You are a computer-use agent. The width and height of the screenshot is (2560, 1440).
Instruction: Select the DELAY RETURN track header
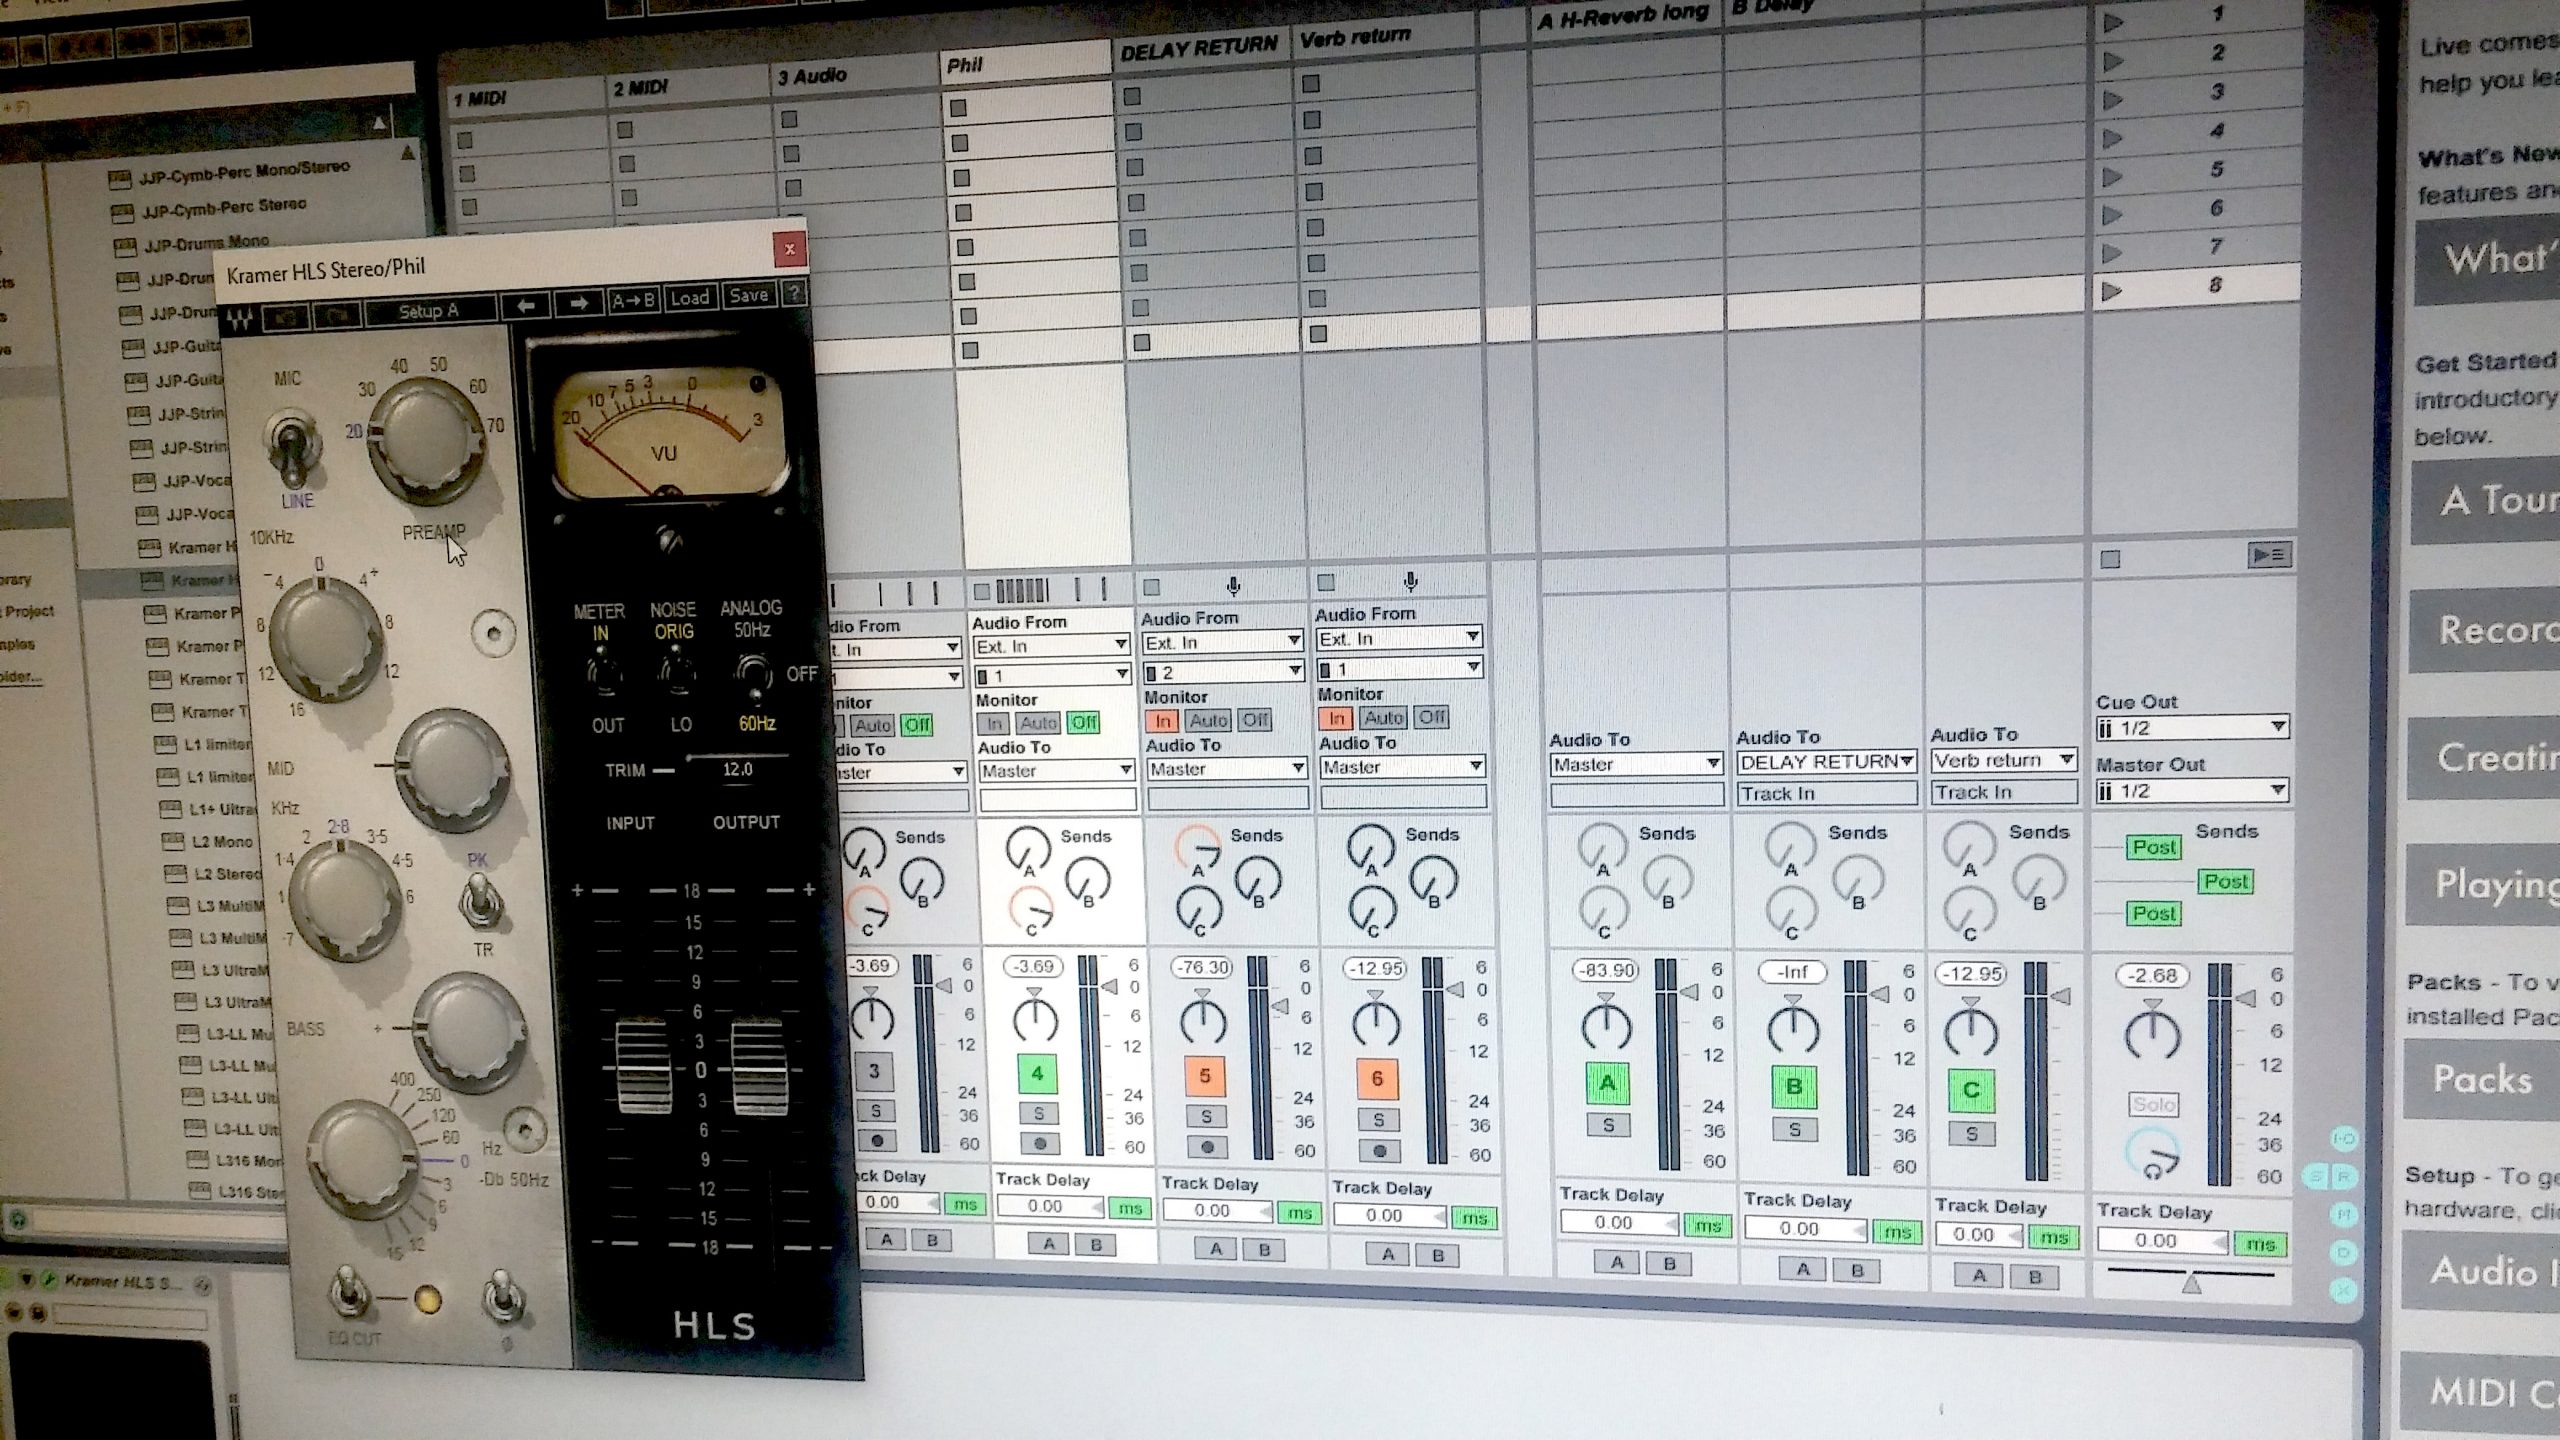1198,48
